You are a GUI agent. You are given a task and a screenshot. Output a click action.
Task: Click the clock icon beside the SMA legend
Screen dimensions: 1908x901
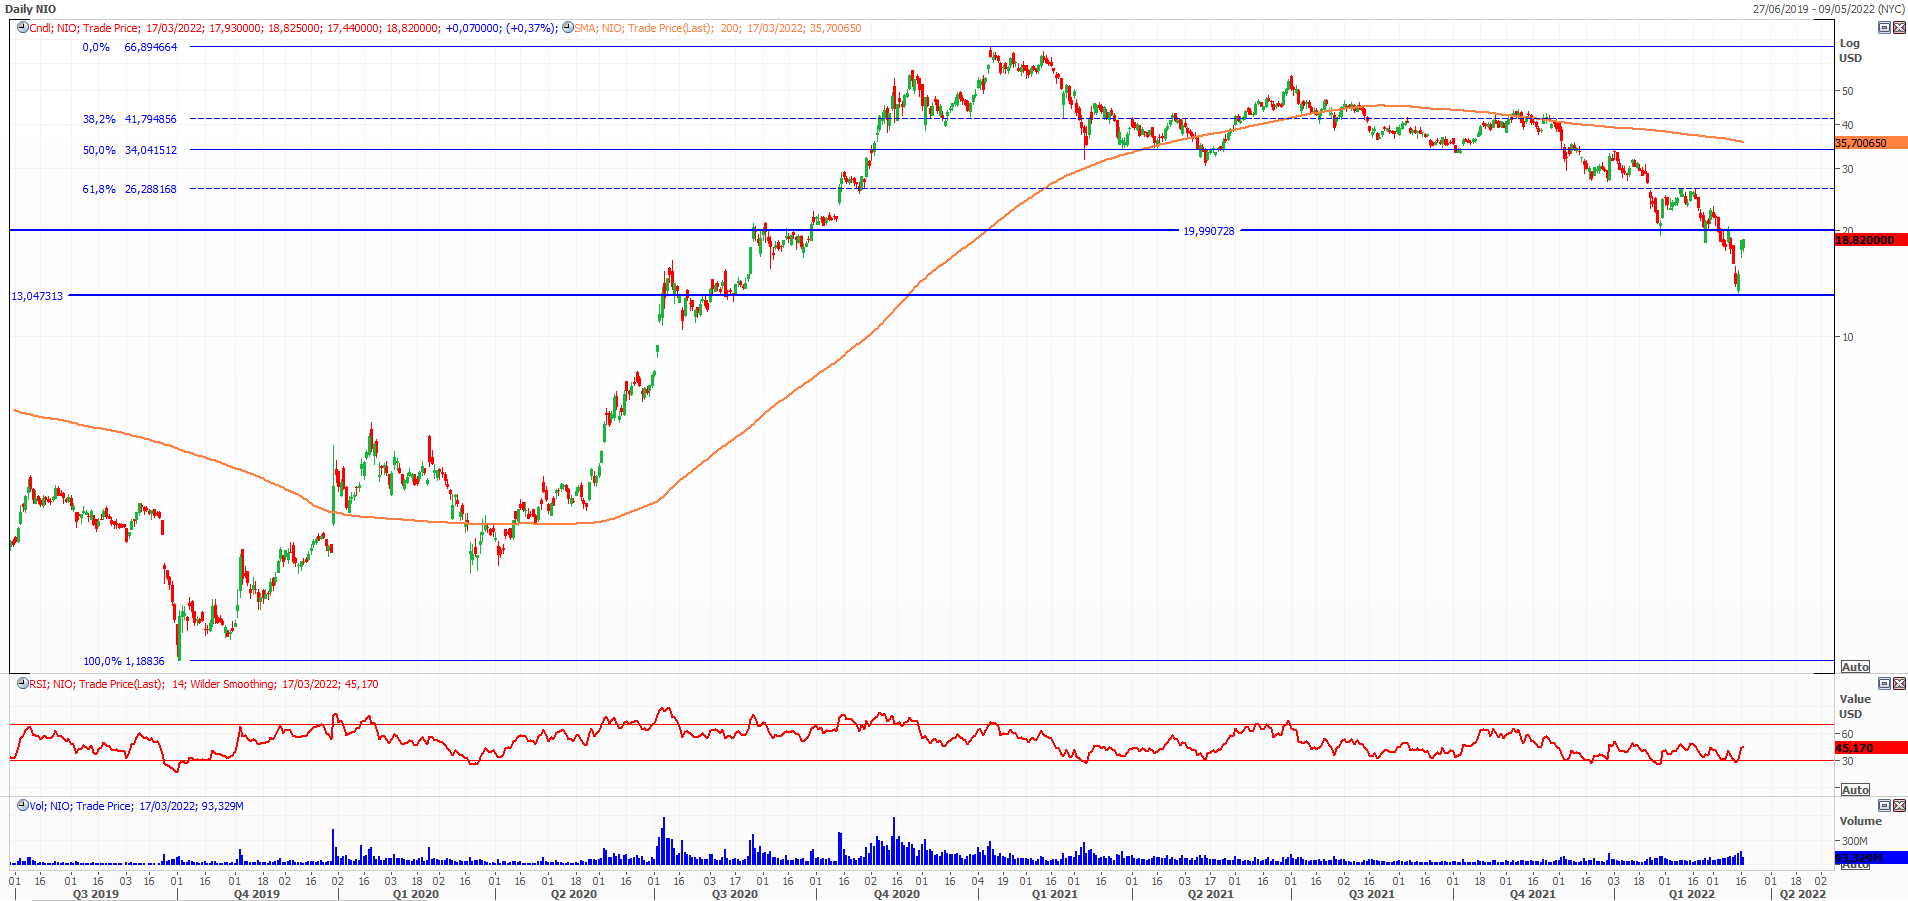pos(567,28)
